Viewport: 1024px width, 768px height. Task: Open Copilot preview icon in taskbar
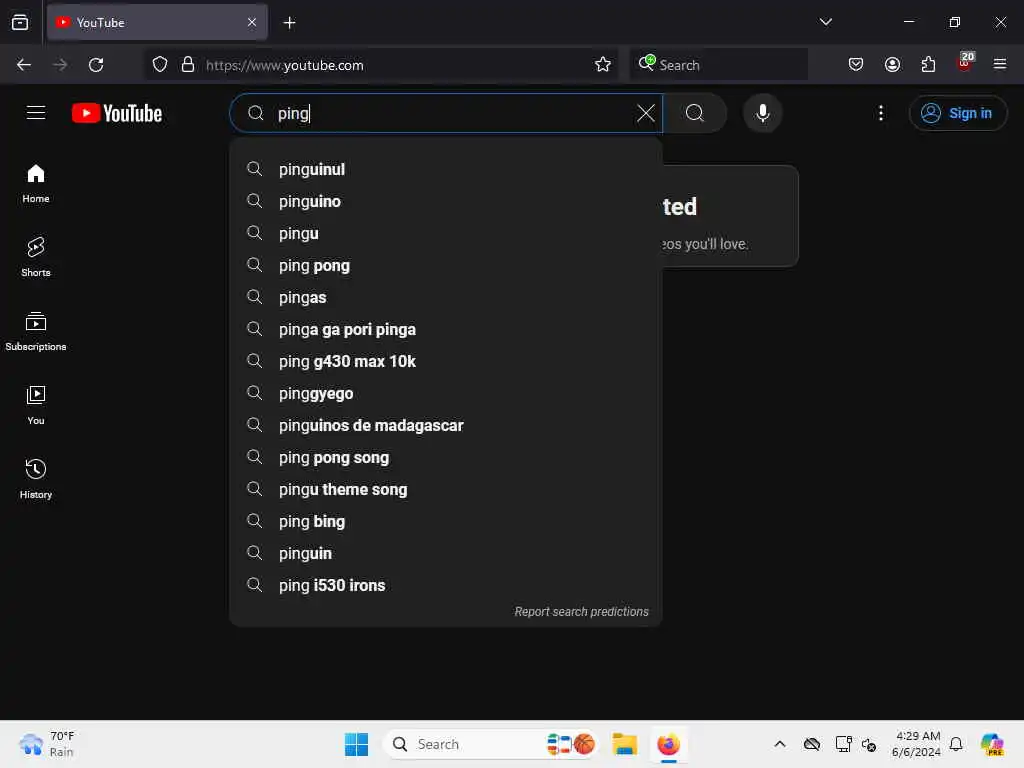coord(992,744)
